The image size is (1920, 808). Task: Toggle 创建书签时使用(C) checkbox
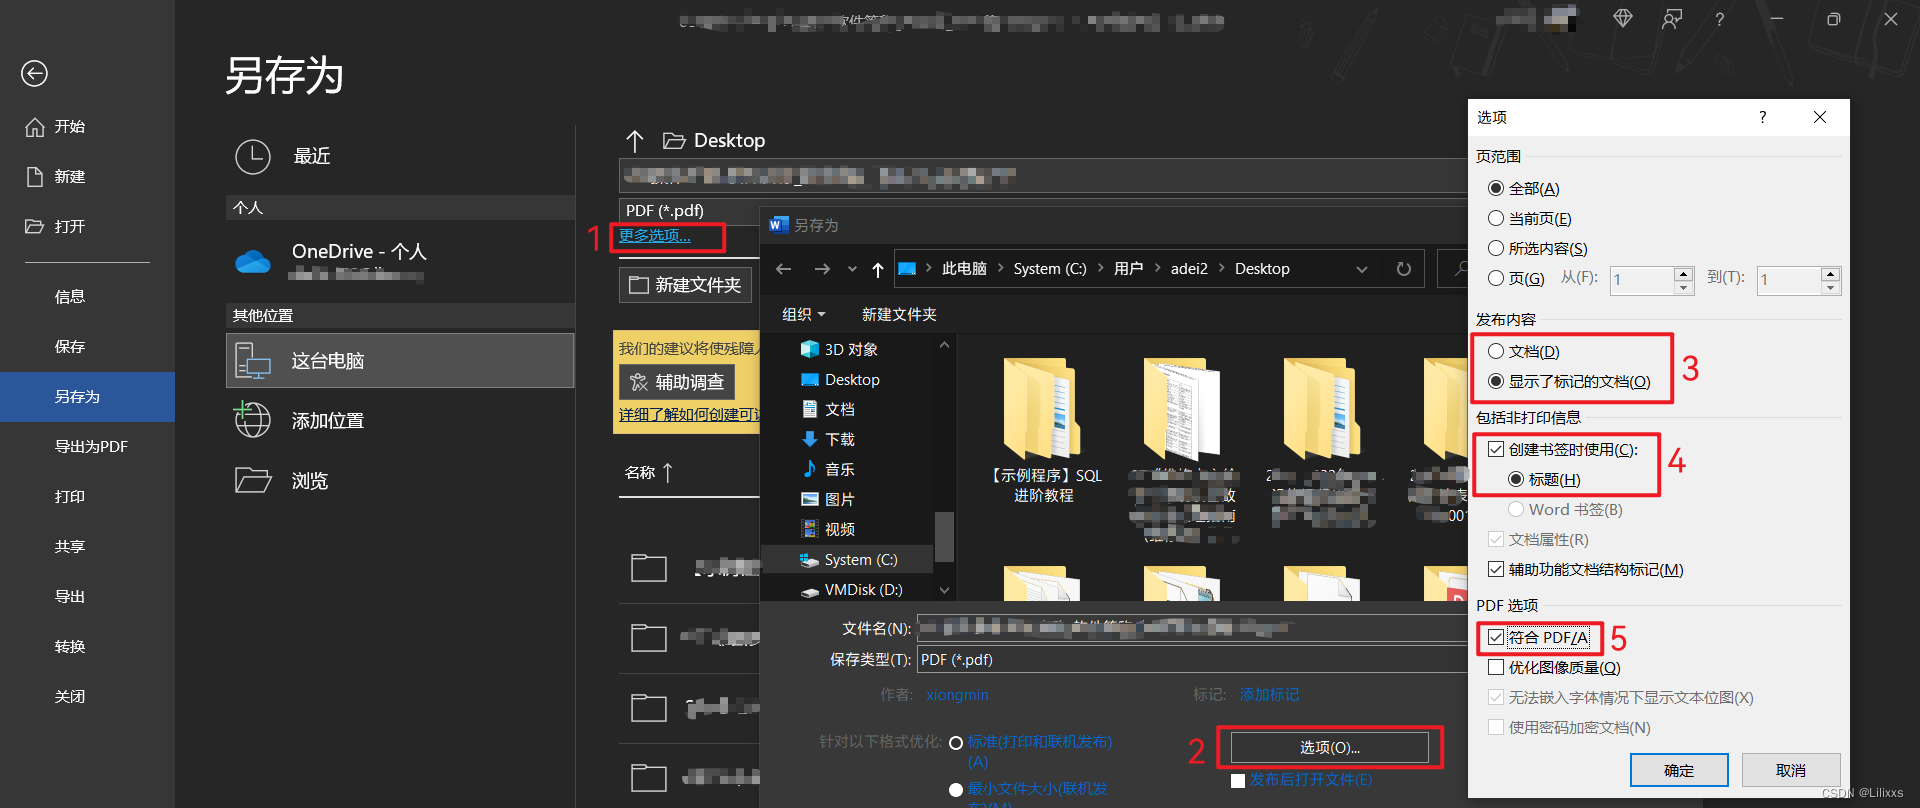pos(1496,449)
